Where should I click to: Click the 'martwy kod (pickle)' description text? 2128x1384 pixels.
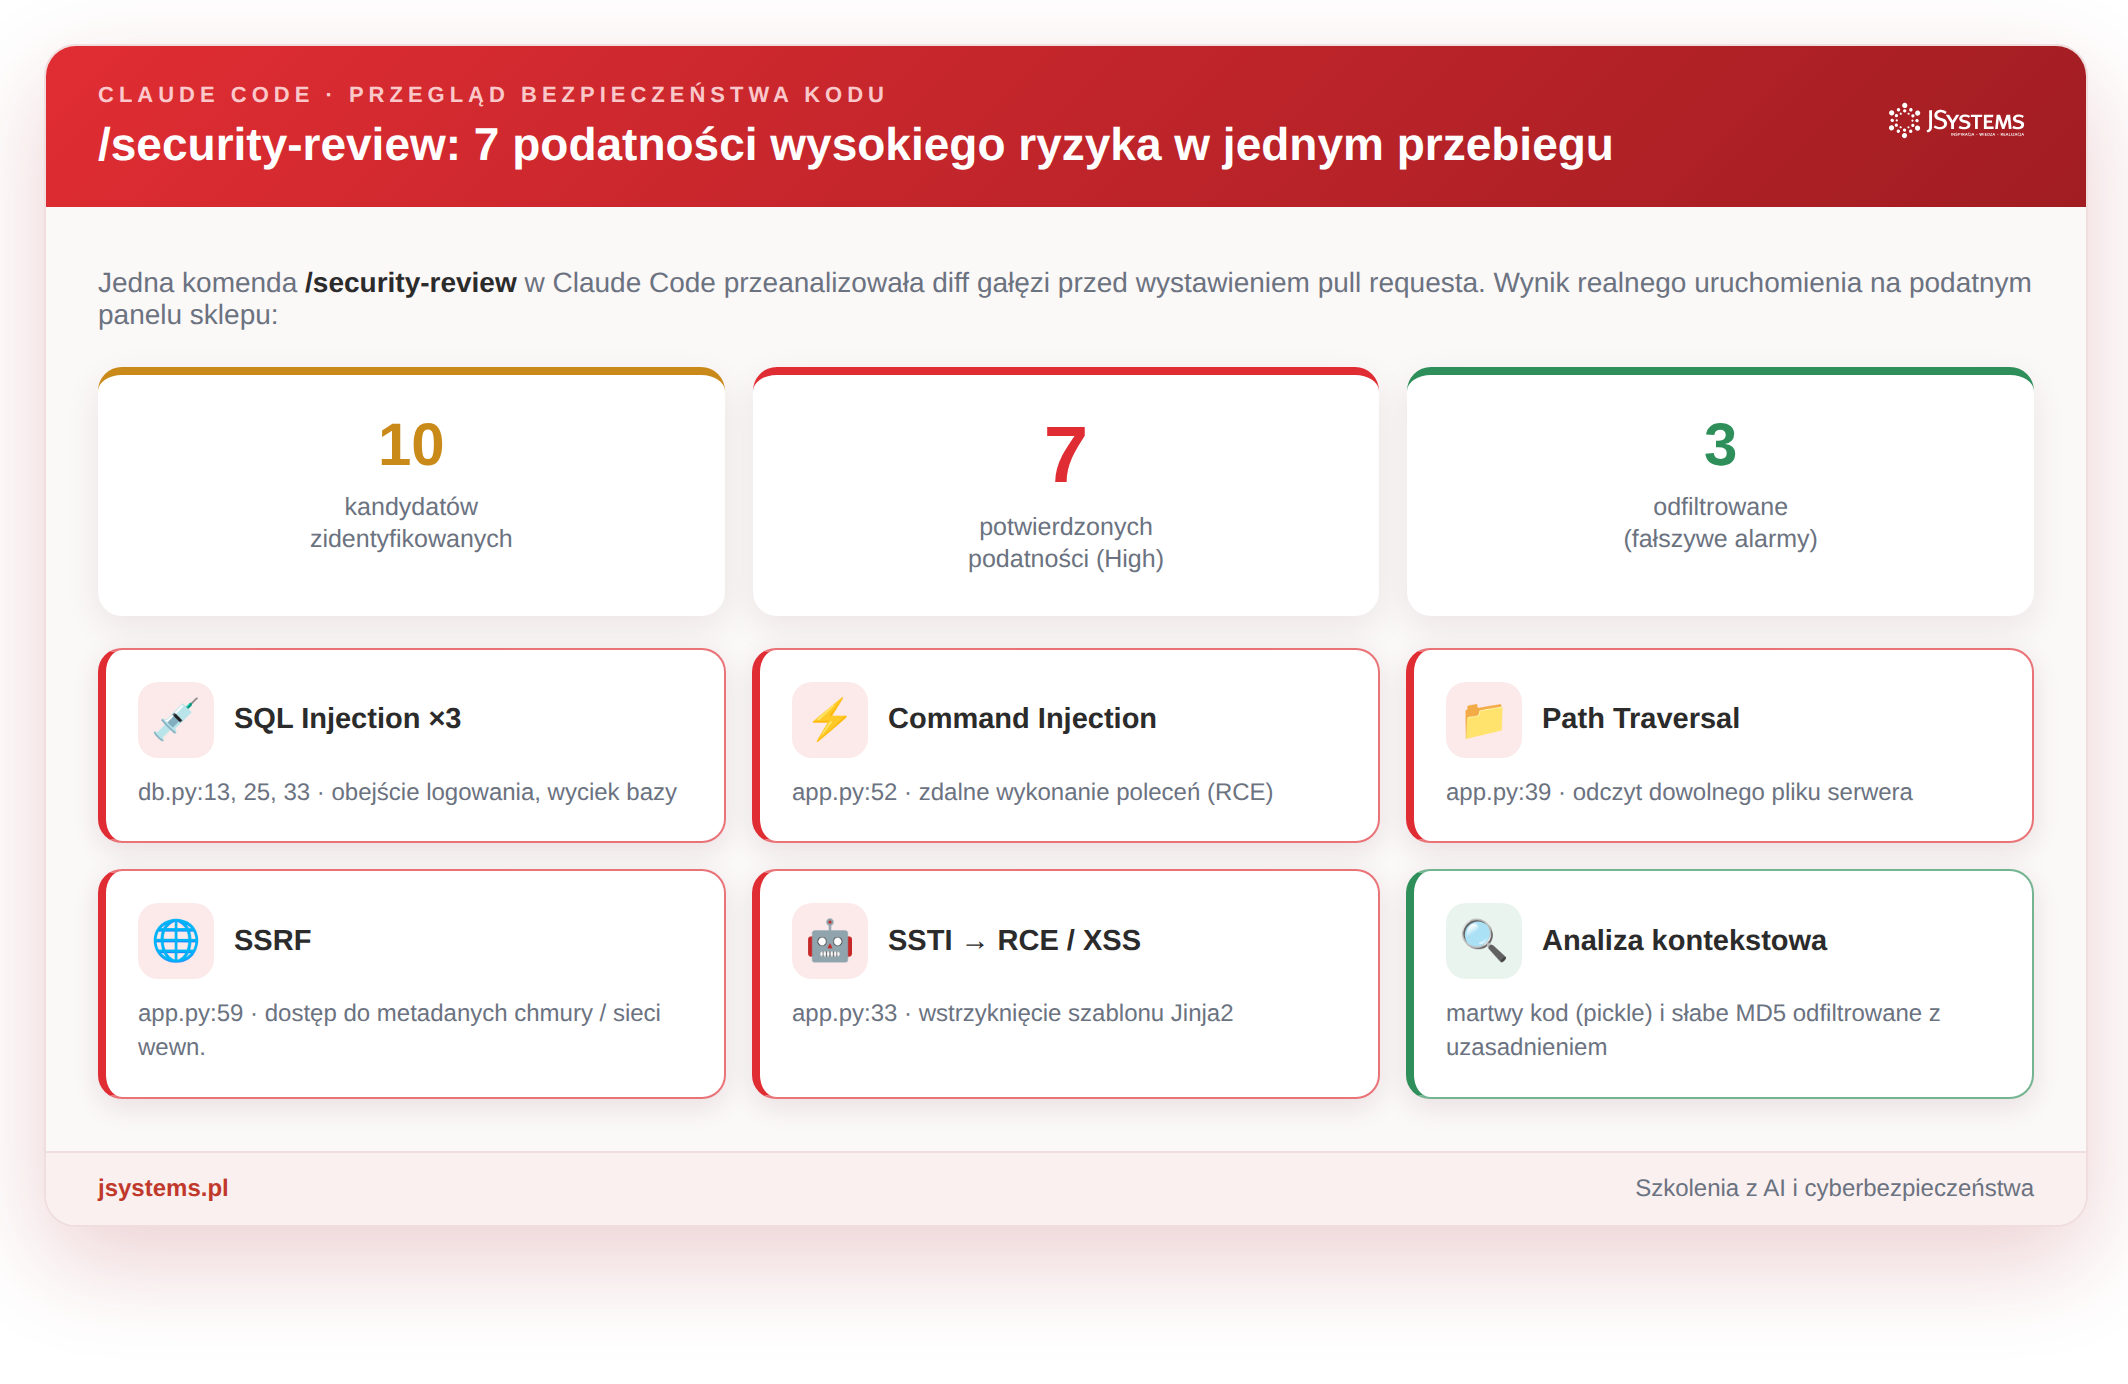1692,1030
